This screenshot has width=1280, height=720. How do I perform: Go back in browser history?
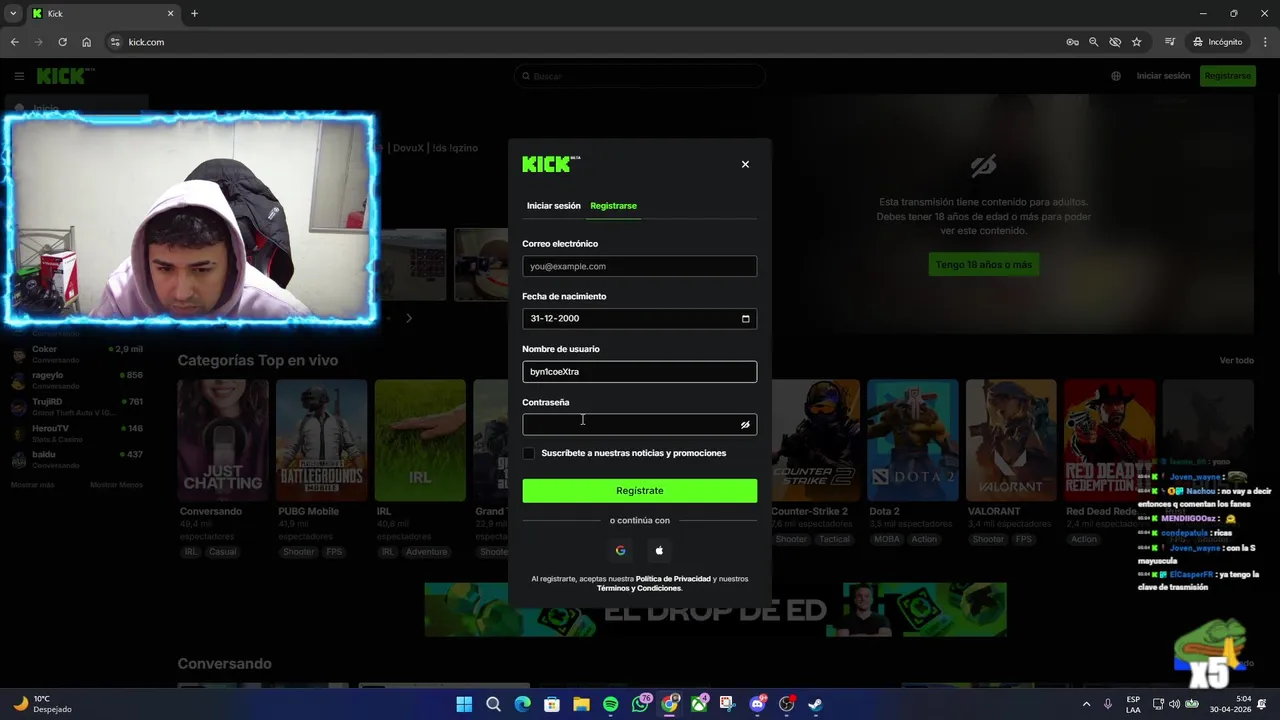[x=14, y=42]
